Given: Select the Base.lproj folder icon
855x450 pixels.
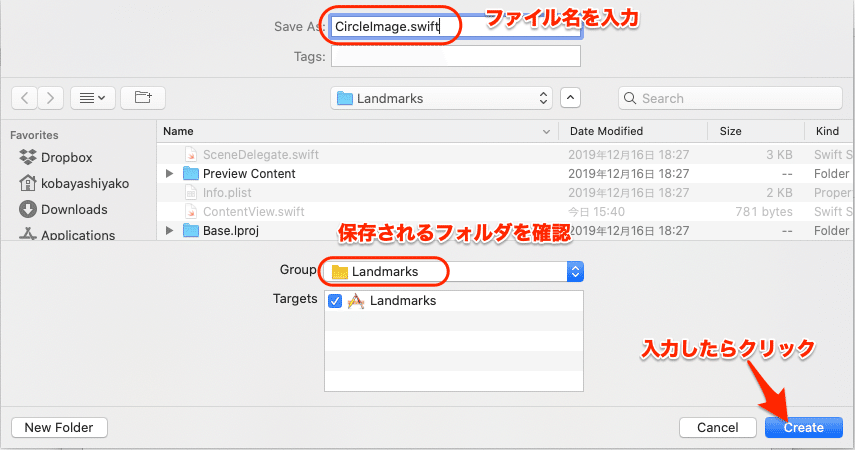Looking at the screenshot, I should (191, 231).
